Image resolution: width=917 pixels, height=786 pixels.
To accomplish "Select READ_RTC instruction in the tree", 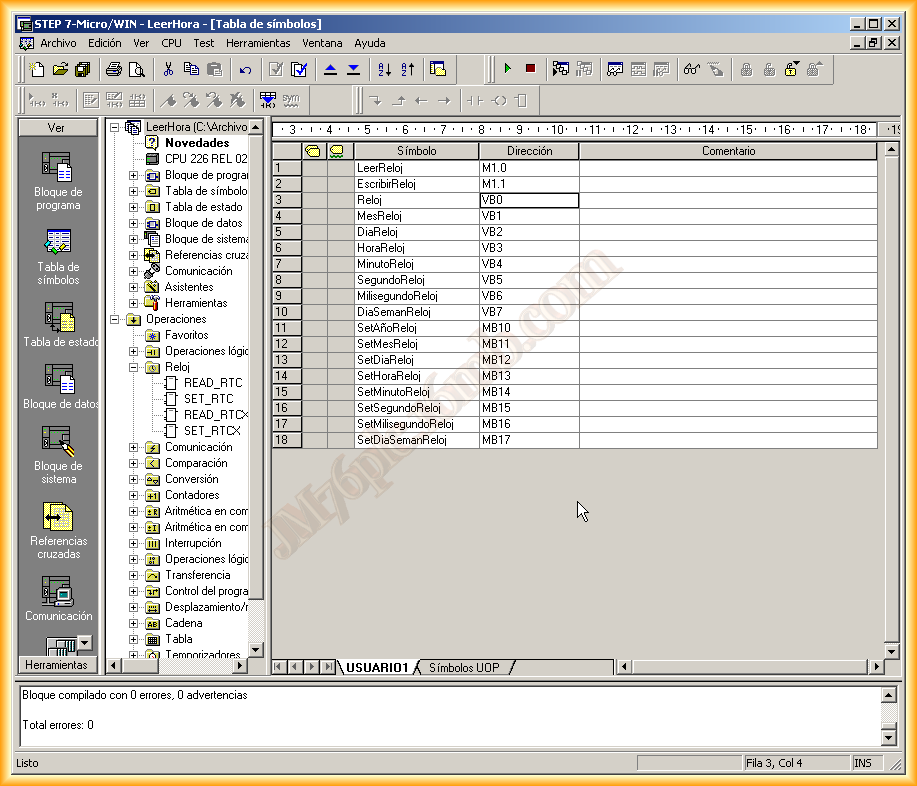I will 212,383.
